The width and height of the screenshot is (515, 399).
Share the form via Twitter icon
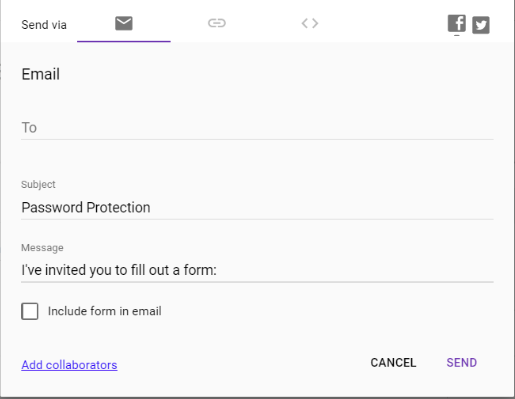pos(481,25)
